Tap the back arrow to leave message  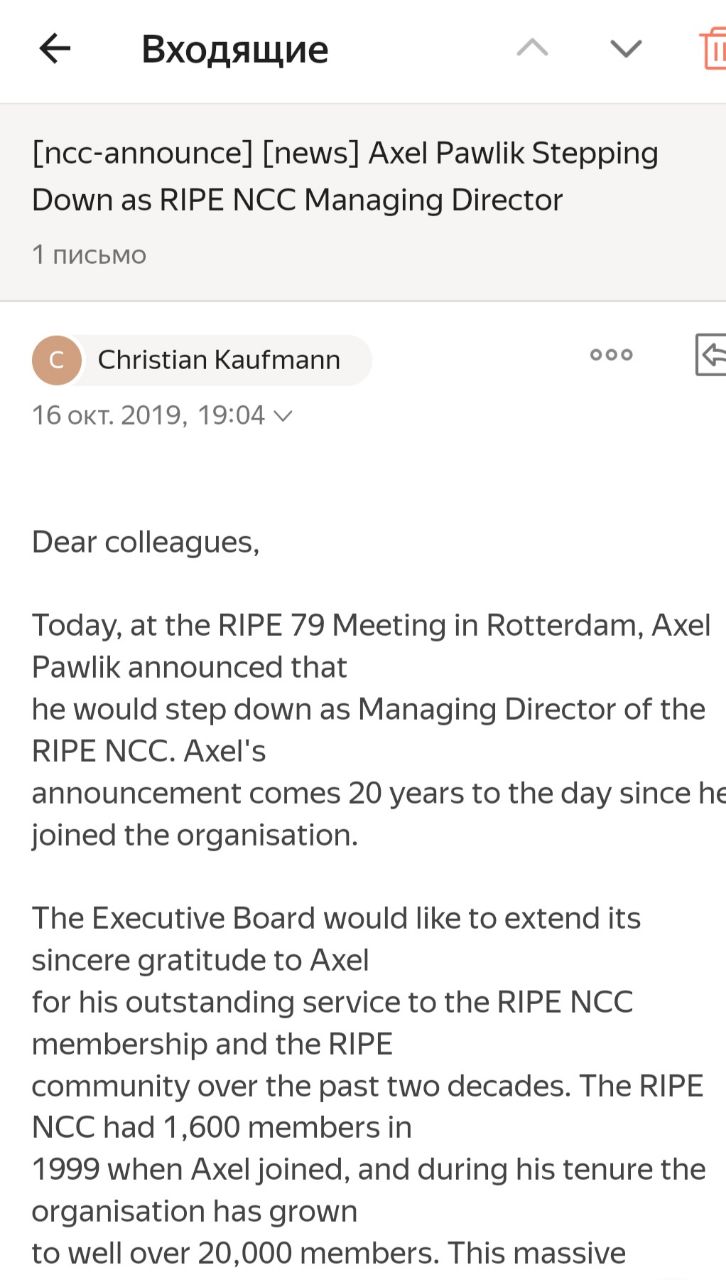[x=55, y=49]
